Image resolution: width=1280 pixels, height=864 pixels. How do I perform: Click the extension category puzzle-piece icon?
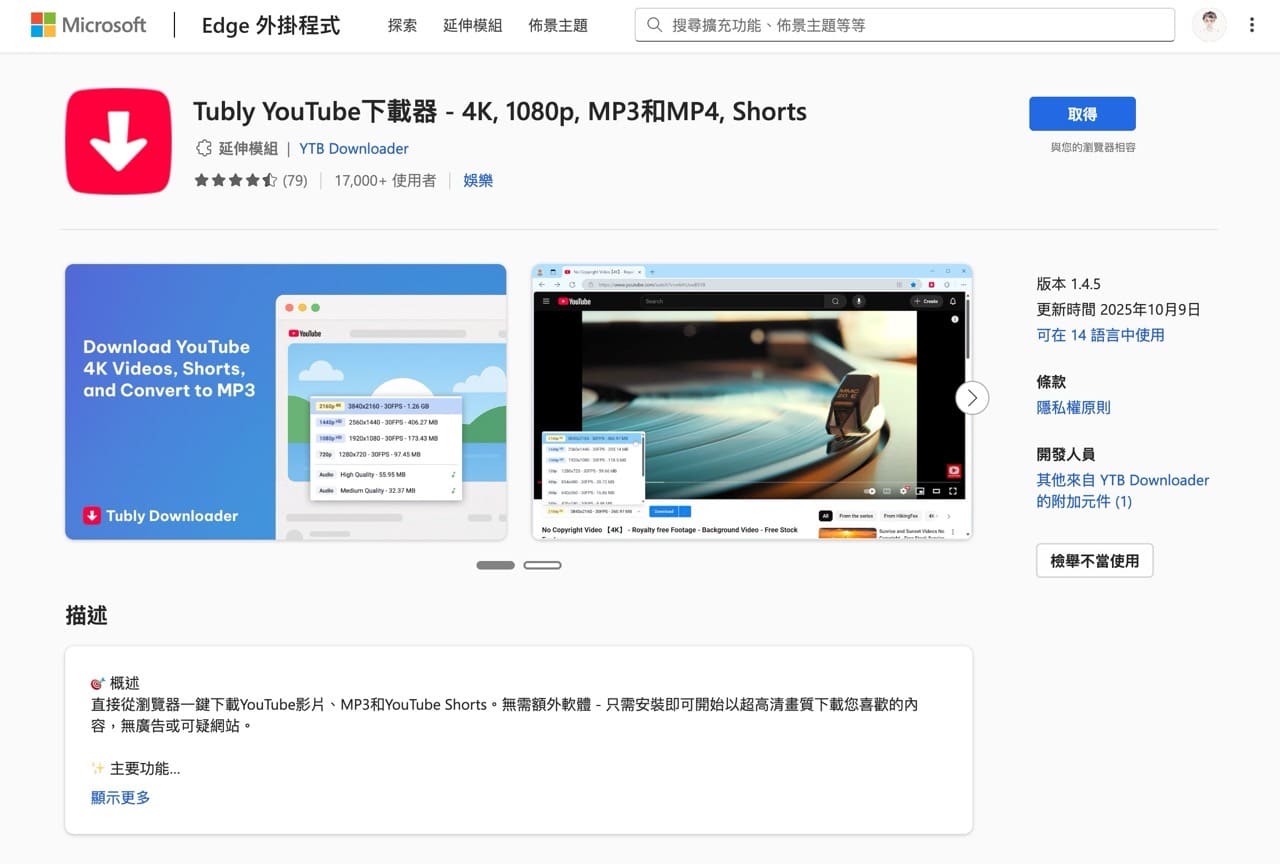(203, 148)
